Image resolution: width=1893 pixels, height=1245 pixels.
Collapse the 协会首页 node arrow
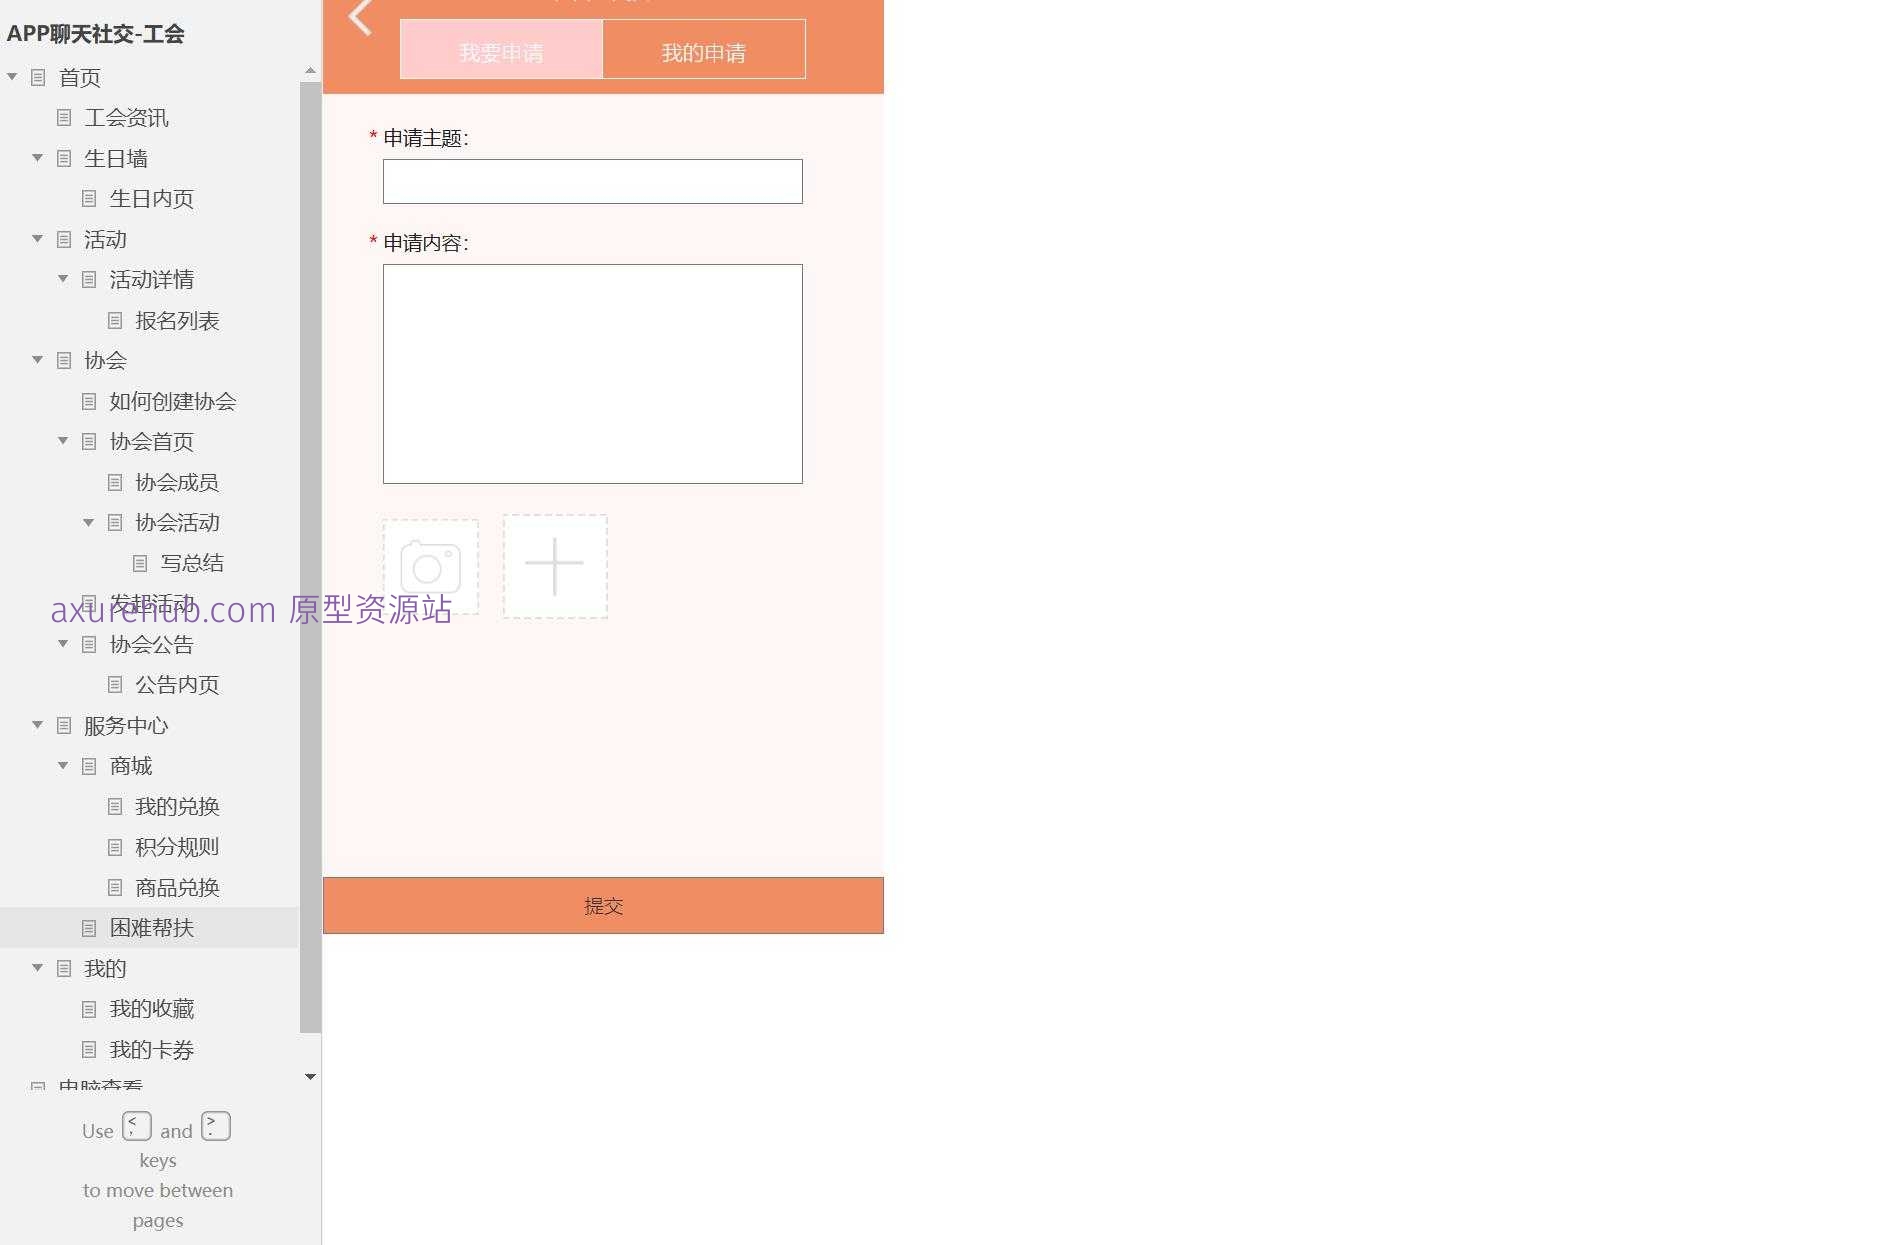pos(63,441)
